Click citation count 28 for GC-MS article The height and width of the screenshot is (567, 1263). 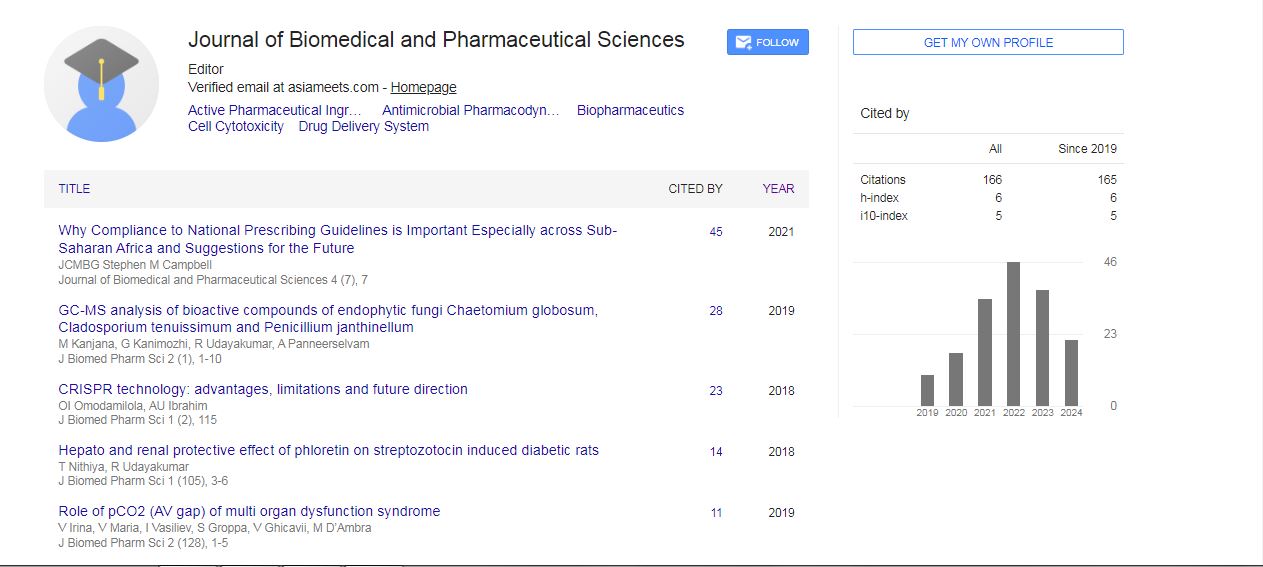click(716, 311)
